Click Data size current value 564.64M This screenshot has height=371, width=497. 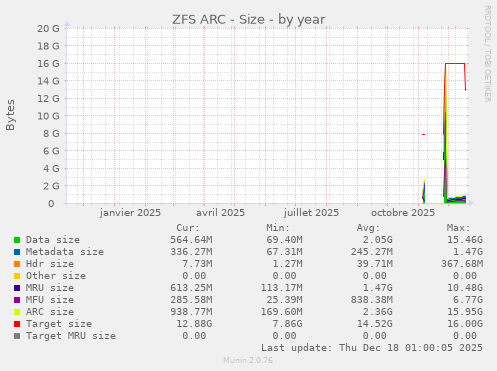(191, 240)
